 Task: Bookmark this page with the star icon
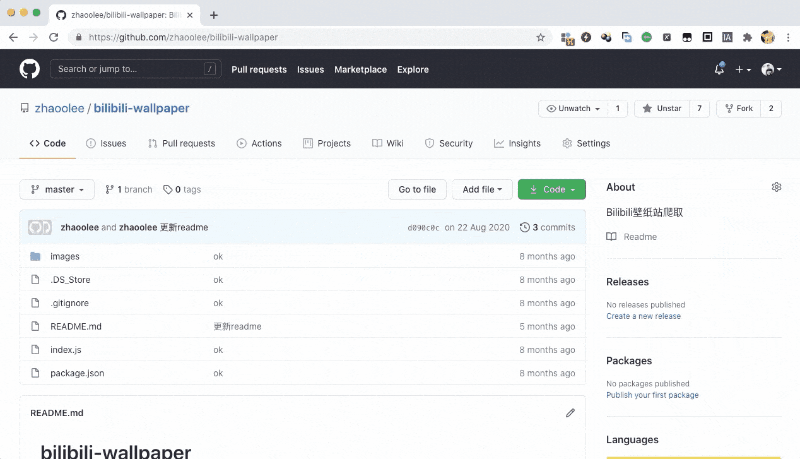(x=540, y=37)
